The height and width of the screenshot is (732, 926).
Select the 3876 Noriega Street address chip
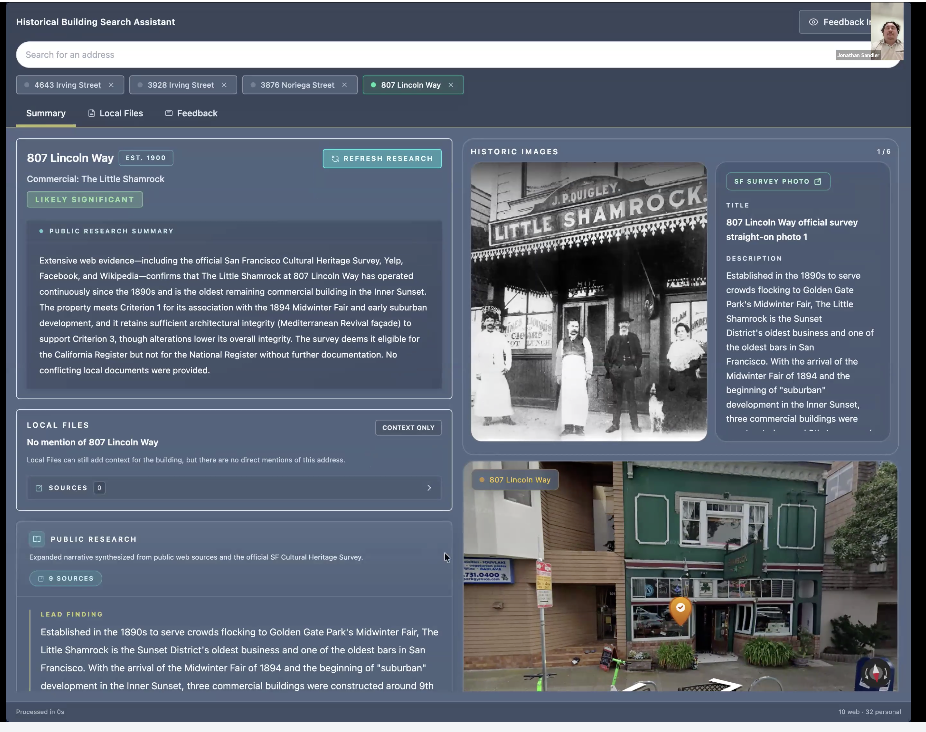pyautogui.click(x=299, y=85)
